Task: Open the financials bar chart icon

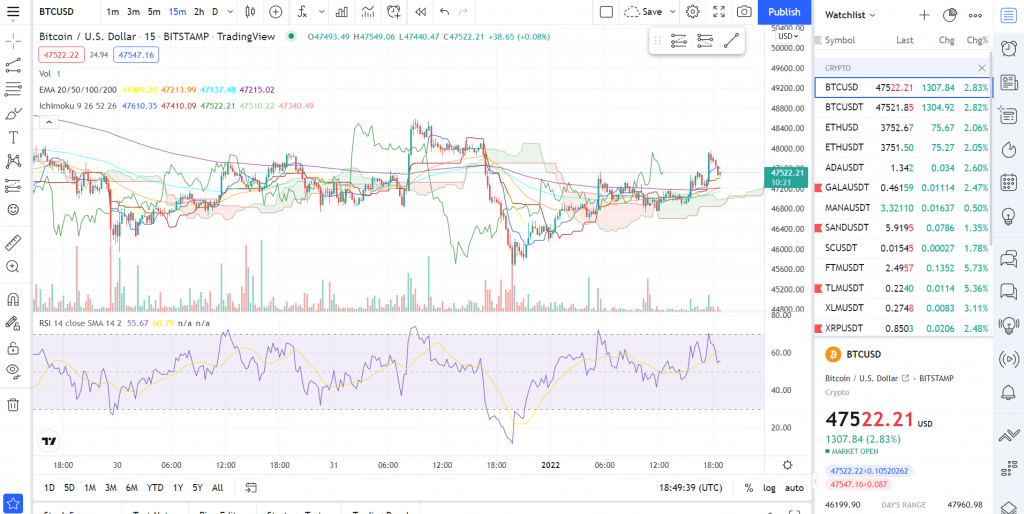Action: point(342,12)
